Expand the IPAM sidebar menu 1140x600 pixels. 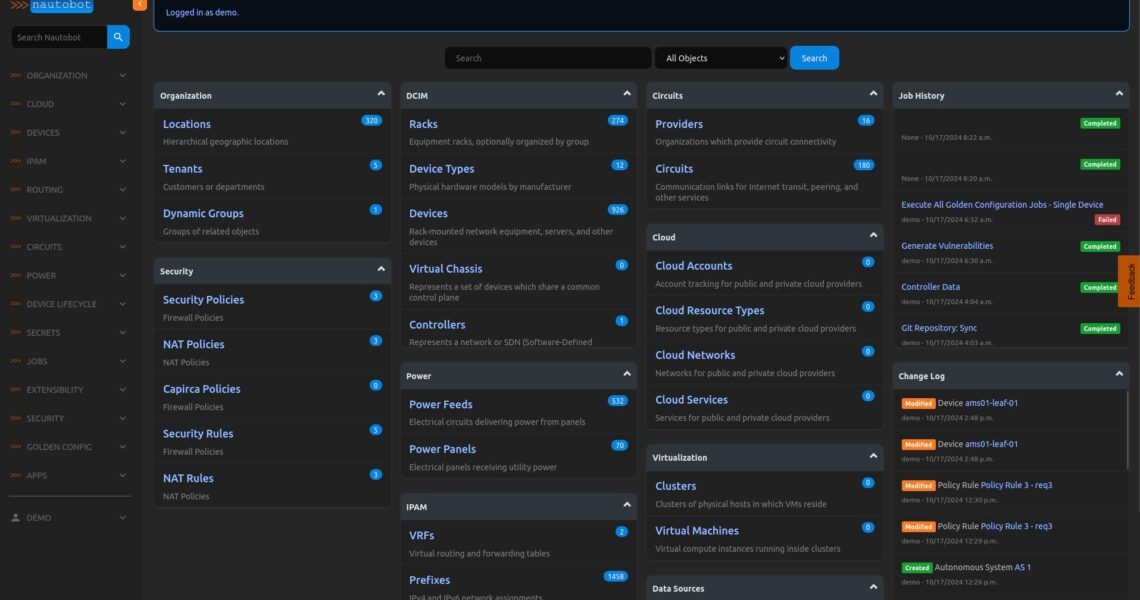[x=68, y=161]
